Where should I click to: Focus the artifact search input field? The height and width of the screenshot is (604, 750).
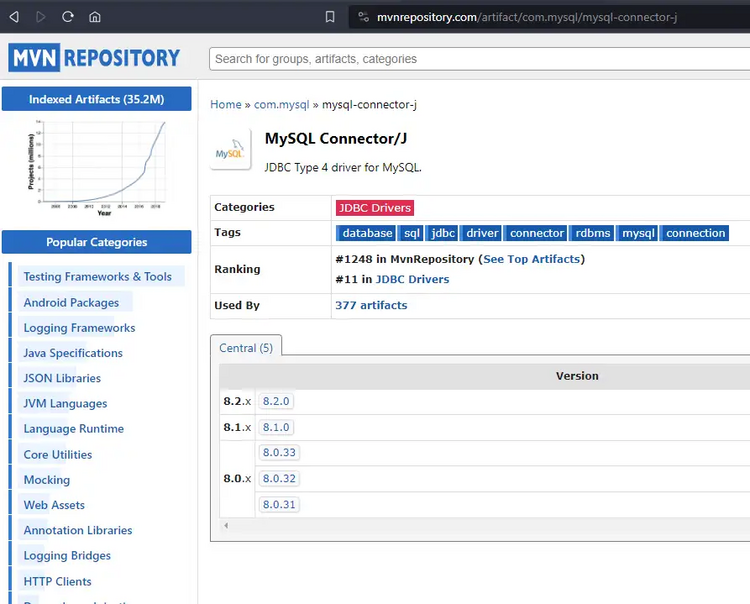(x=480, y=59)
